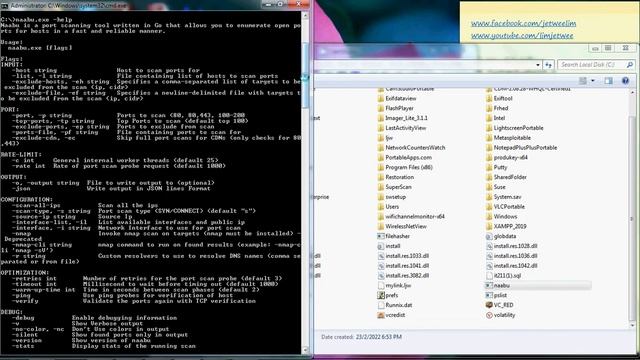The image size is (640, 360).
Task: Expand the Explorer address bar history dropdown
Action: [538, 65]
